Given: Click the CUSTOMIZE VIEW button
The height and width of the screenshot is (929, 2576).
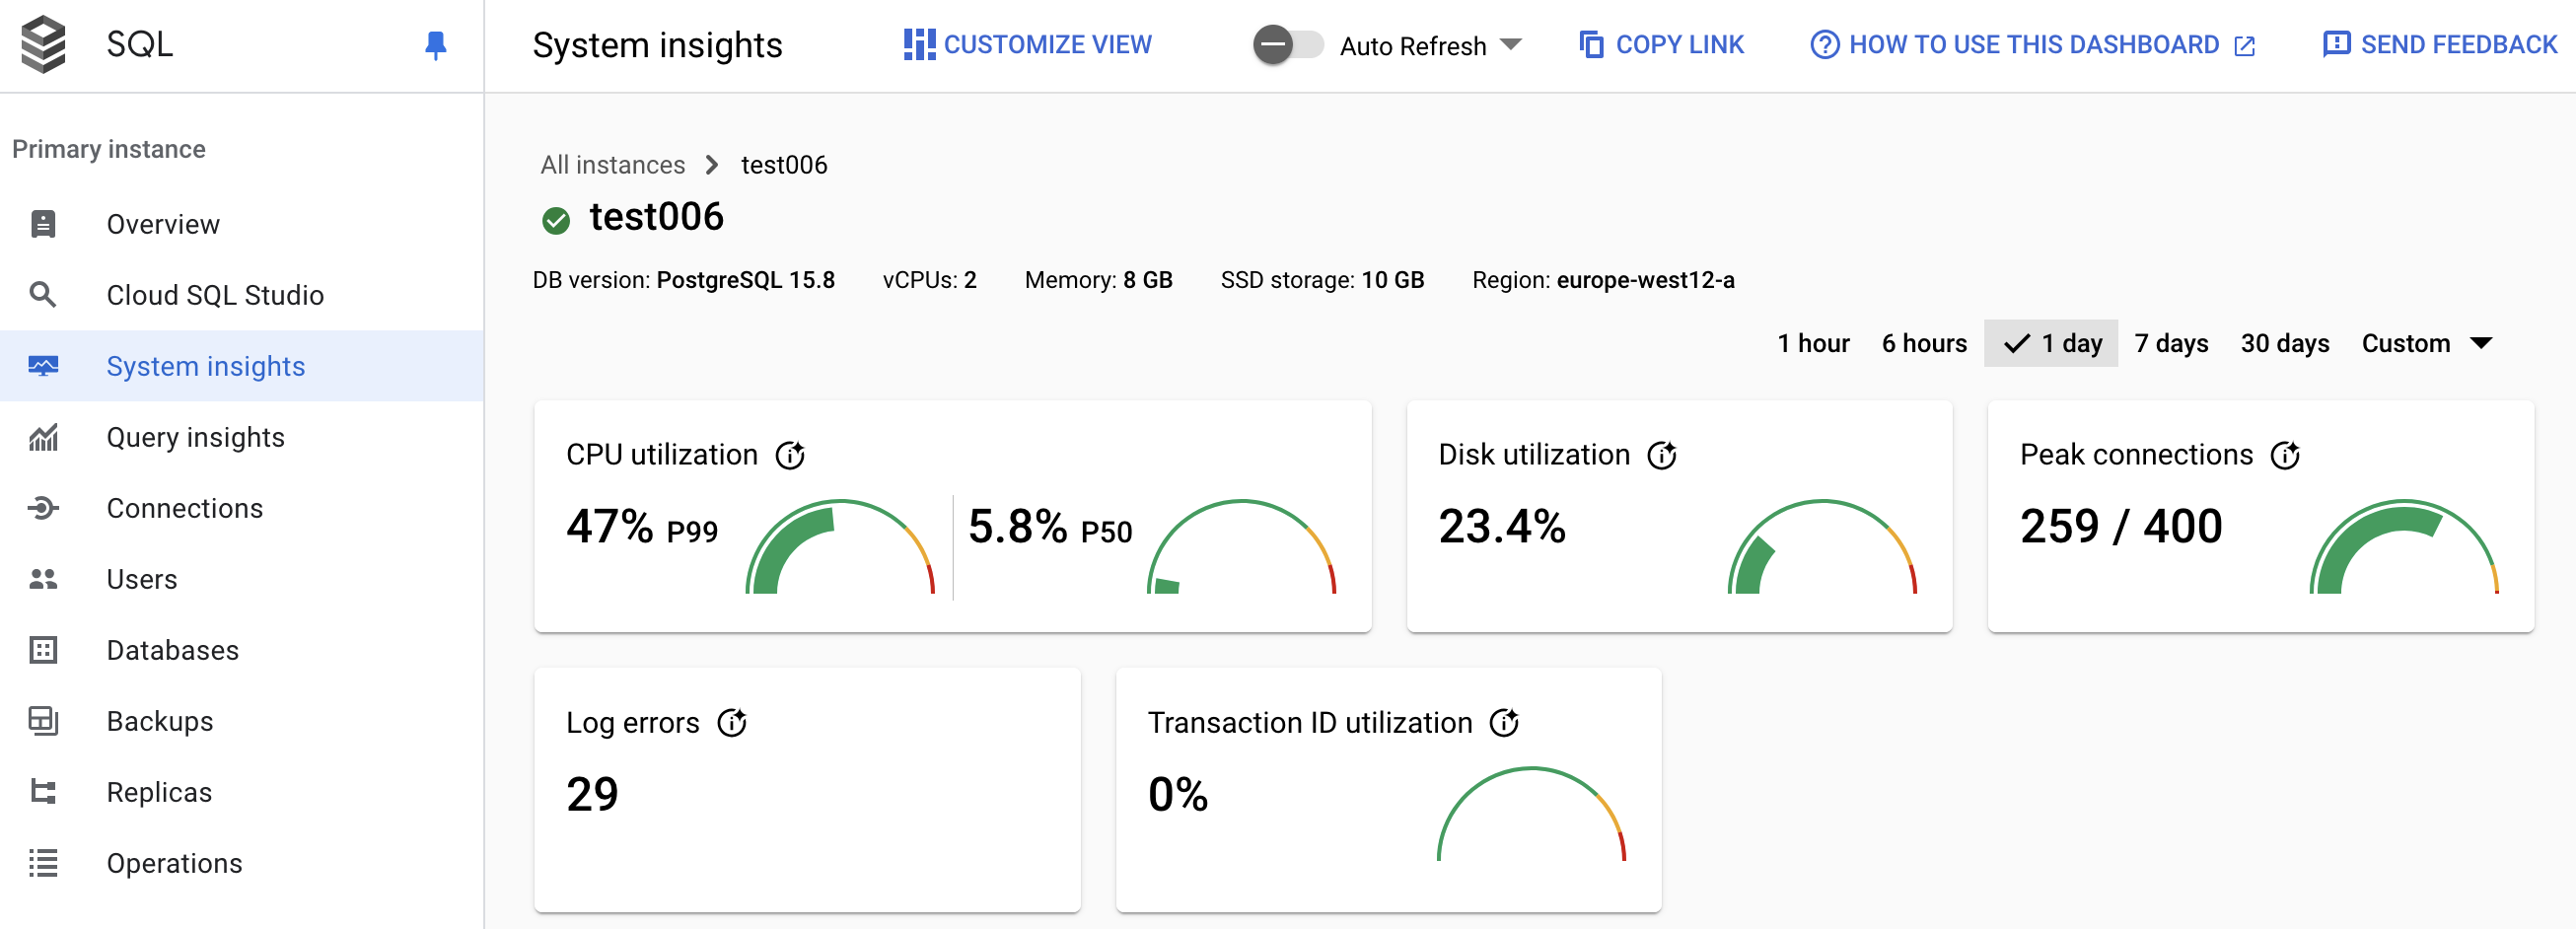Looking at the screenshot, I should (1028, 45).
